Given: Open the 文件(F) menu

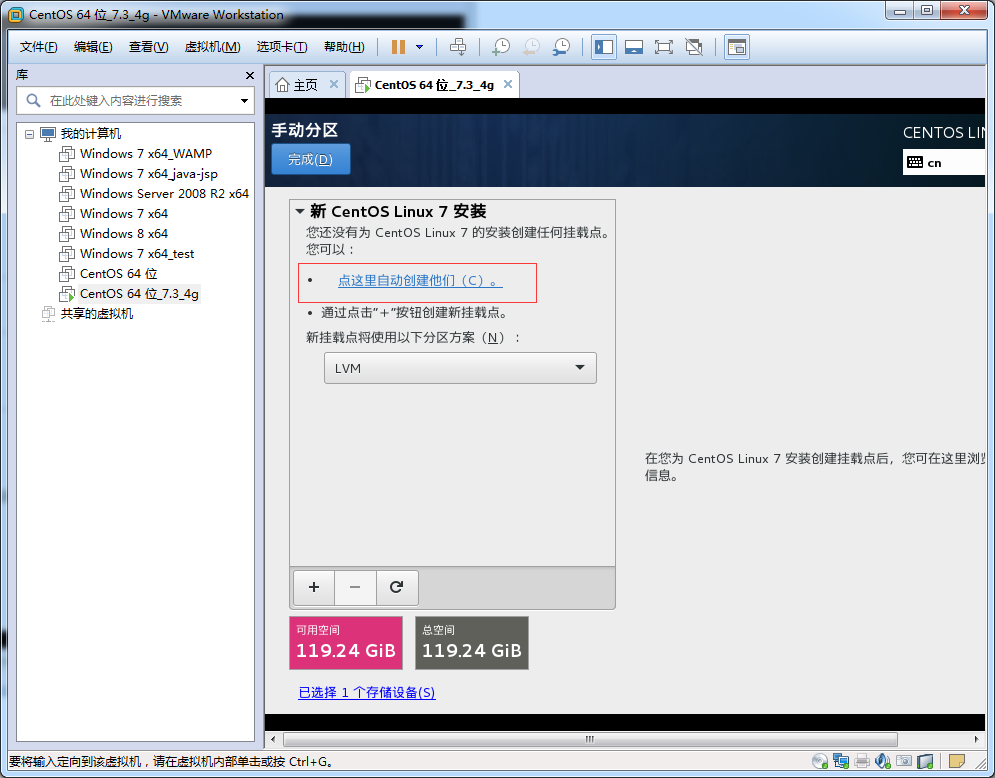Looking at the screenshot, I should click(39, 47).
